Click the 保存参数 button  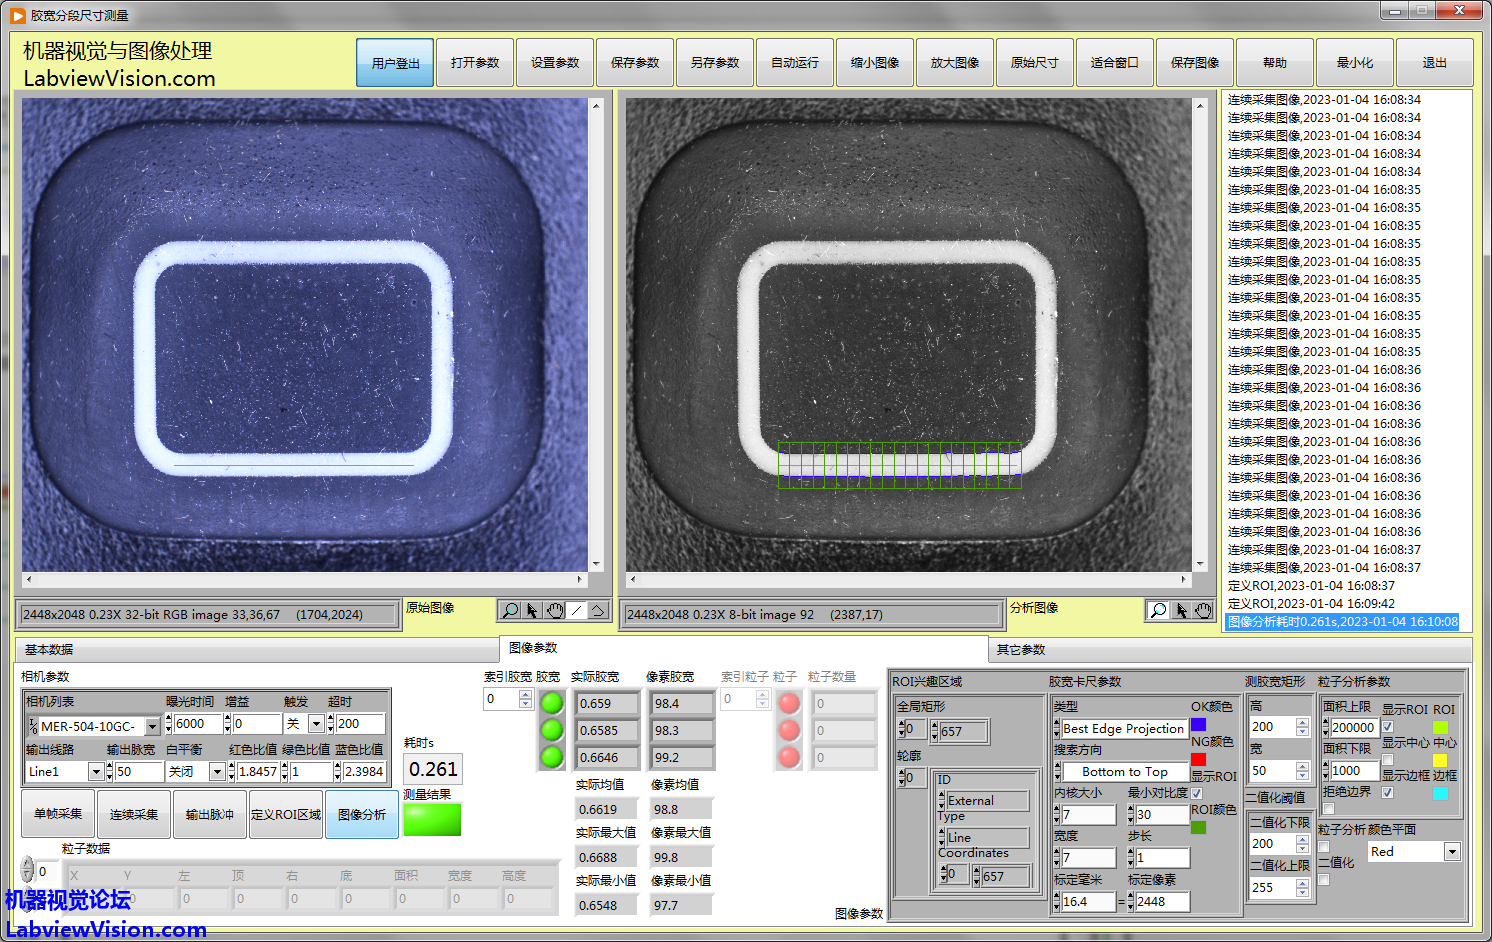point(635,63)
